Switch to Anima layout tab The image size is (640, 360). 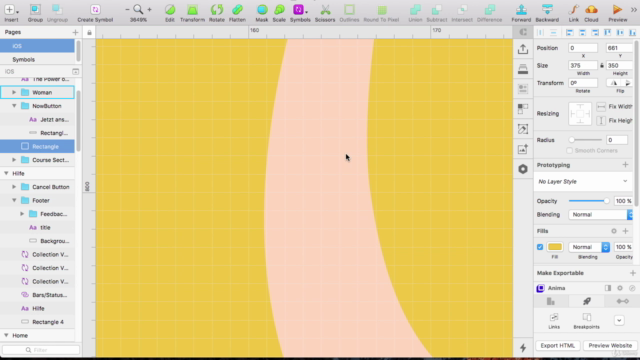coord(551,301)
